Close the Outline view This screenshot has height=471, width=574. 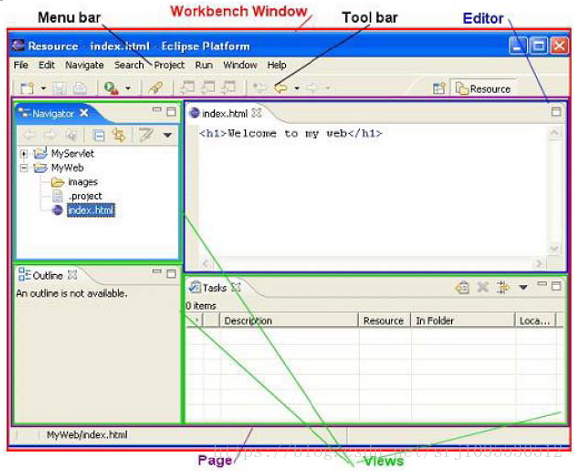click(x=73, y=275)
